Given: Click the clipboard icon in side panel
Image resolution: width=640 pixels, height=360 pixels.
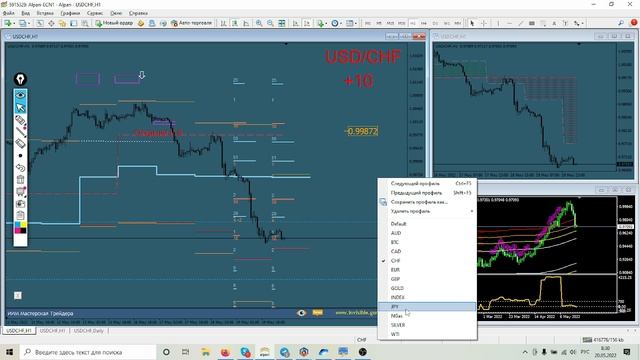Looking at the screenshot, I should 20,215.
